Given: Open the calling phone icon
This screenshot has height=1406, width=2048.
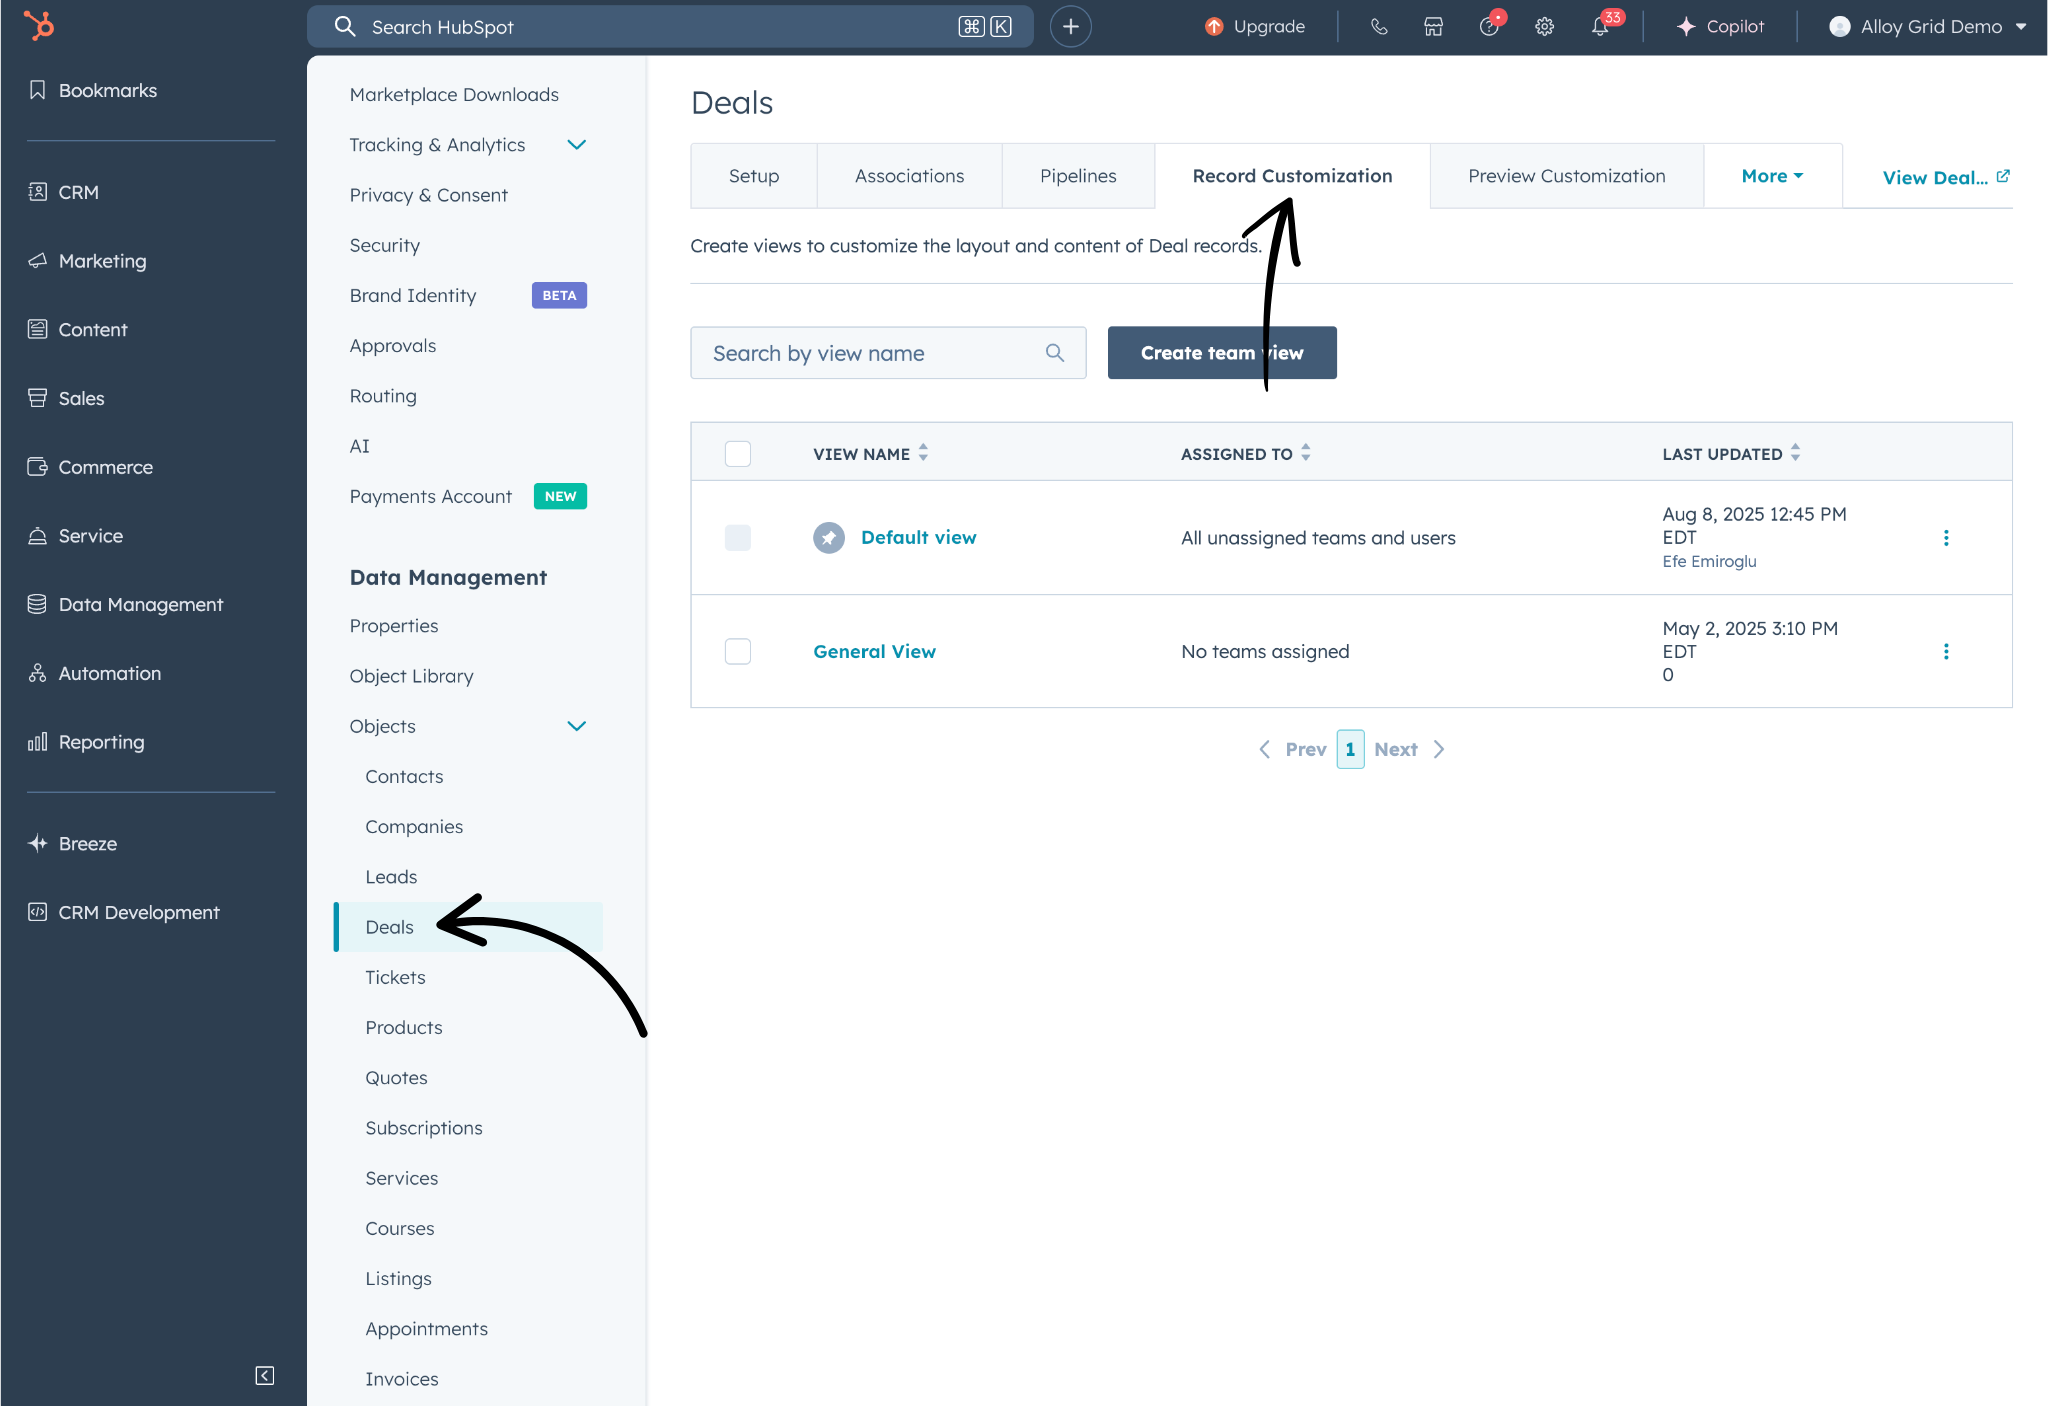Looking at the screenshot, I should [x=1379, y=27].
